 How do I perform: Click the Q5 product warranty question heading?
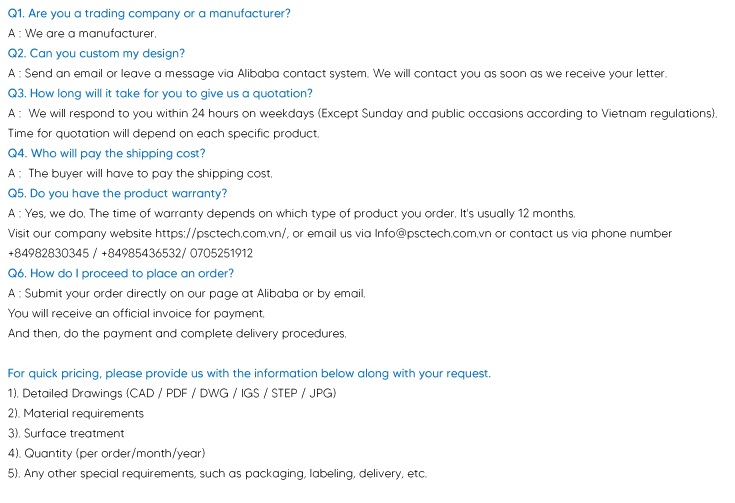[117, 194]
